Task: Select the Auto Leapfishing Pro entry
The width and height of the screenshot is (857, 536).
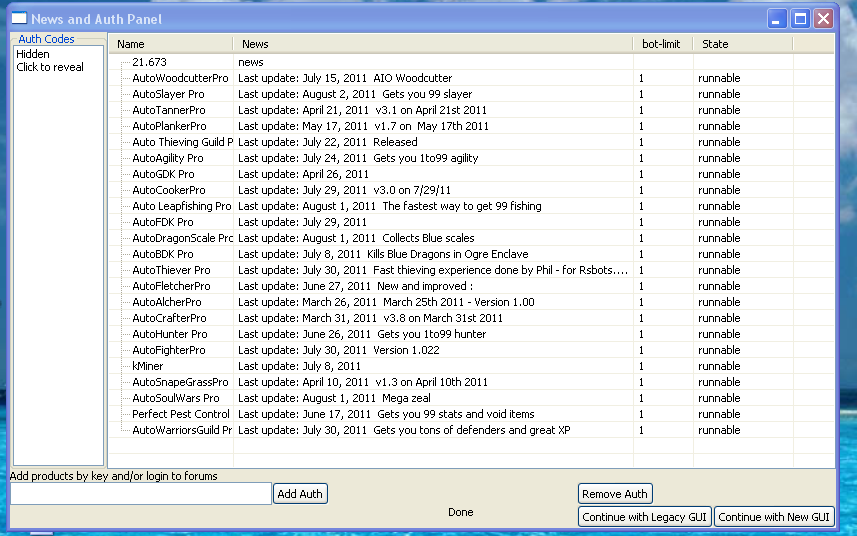Action: click(182, 206)
